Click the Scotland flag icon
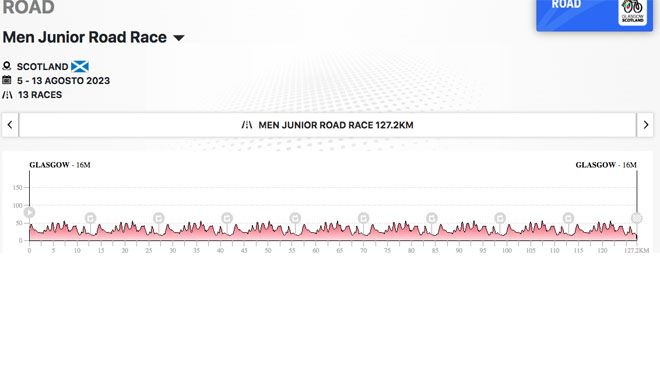 pos(80,67)
